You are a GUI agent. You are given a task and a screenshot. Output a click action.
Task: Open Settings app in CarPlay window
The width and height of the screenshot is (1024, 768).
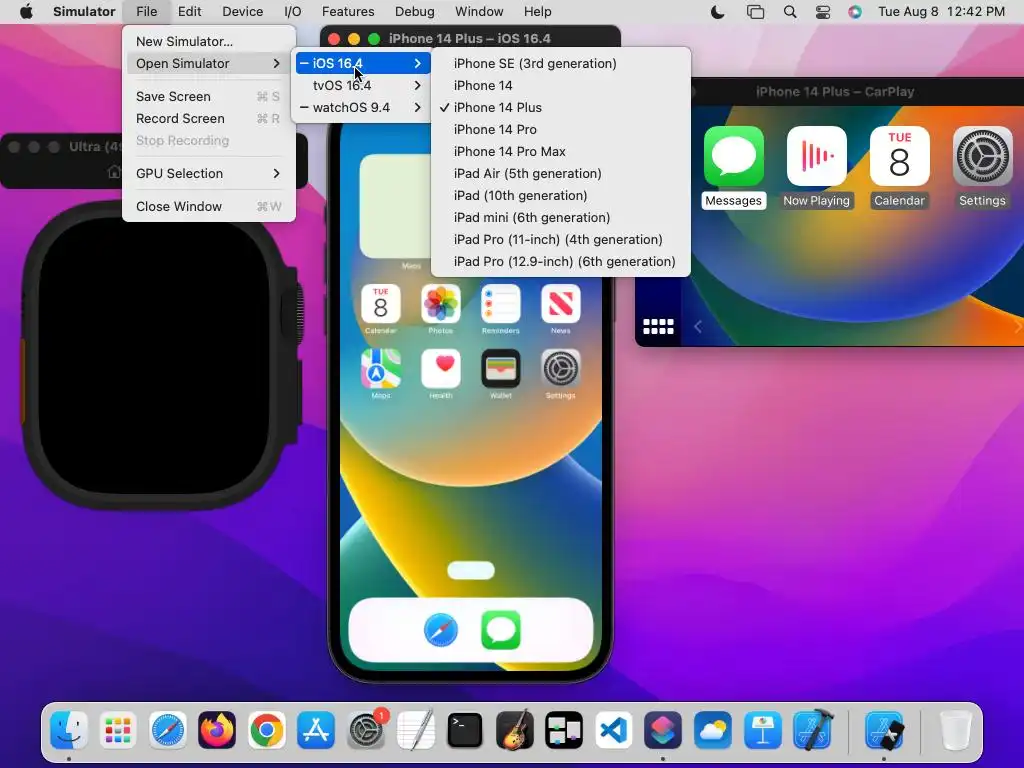tap(982, 157)
